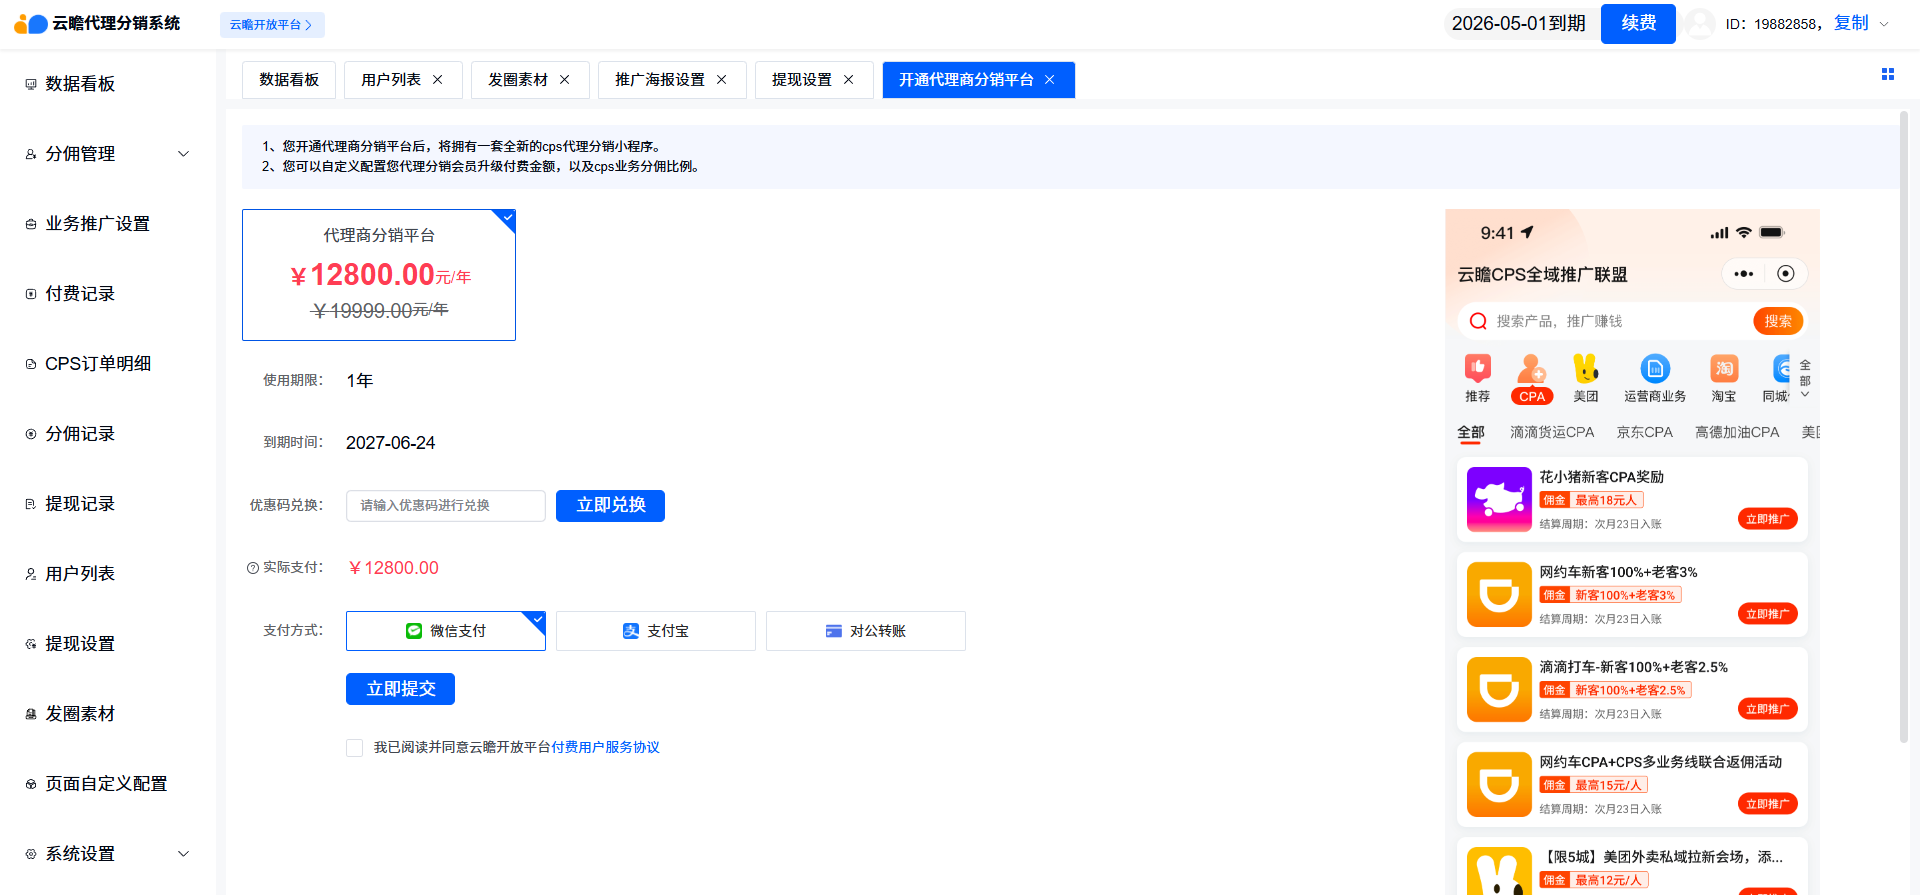This screenshot has height=895, width=1920.
Task: Click the orange 搜索 button in preview
Action: pos(1778,321)
